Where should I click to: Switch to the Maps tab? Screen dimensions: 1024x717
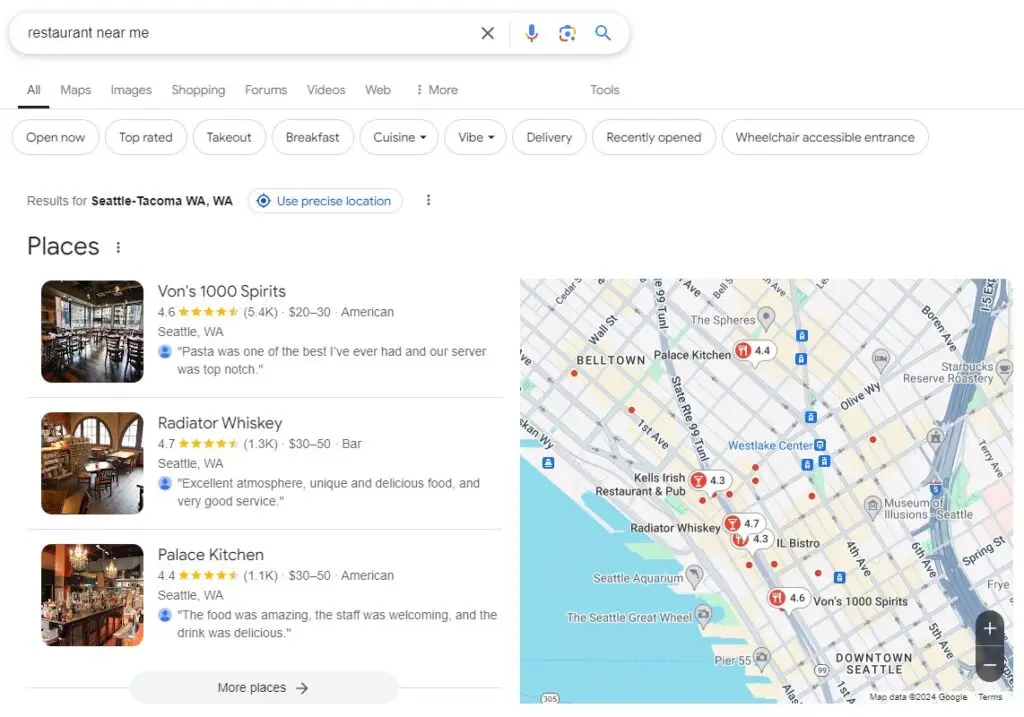coord(76,90)
